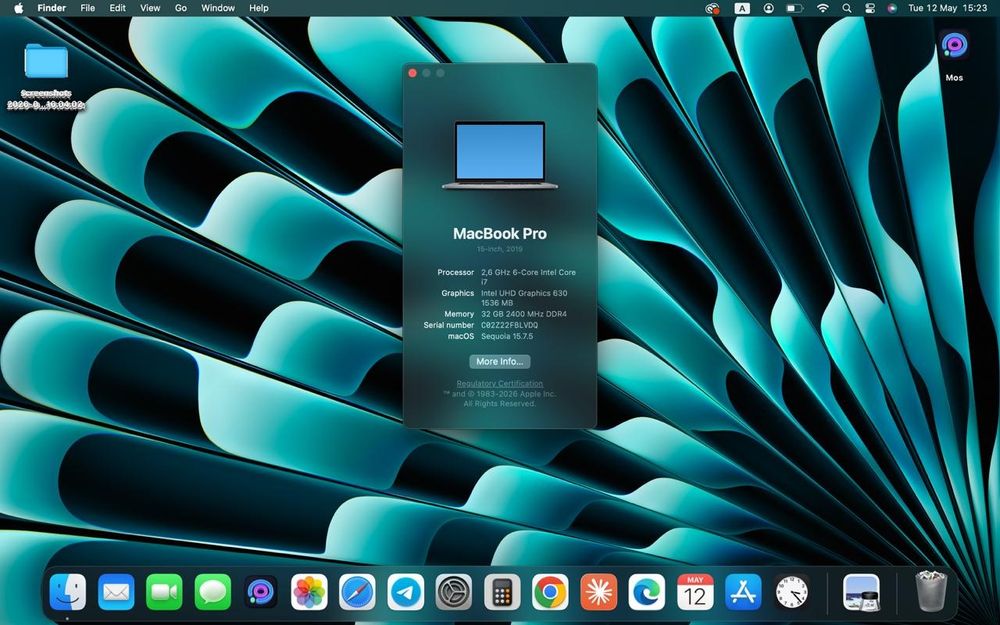Click the memory value 32 GB 2400 MHz DDR4
Image resolution: width=1000 pixels, height=625 pixels.
524,314
